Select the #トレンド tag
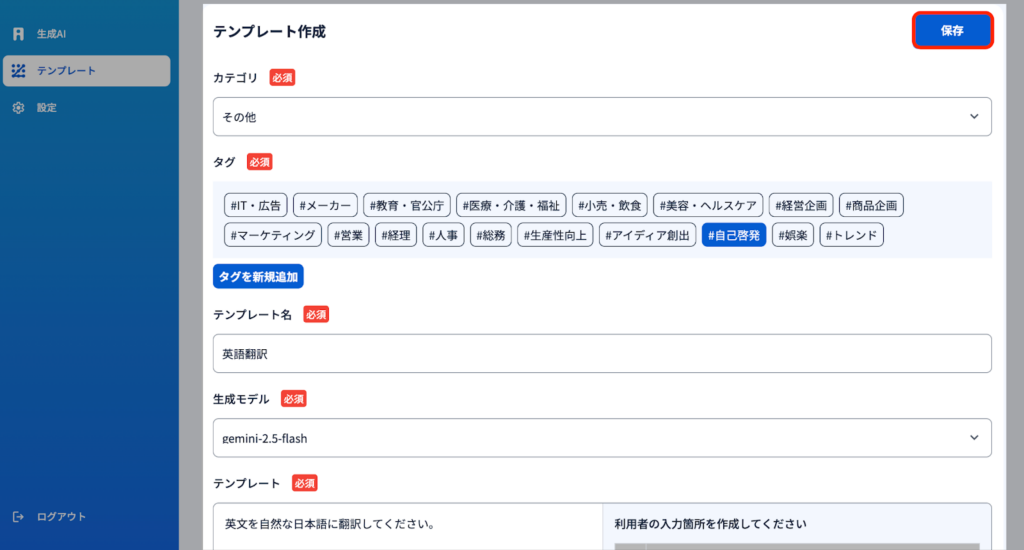 pos(851,236)
